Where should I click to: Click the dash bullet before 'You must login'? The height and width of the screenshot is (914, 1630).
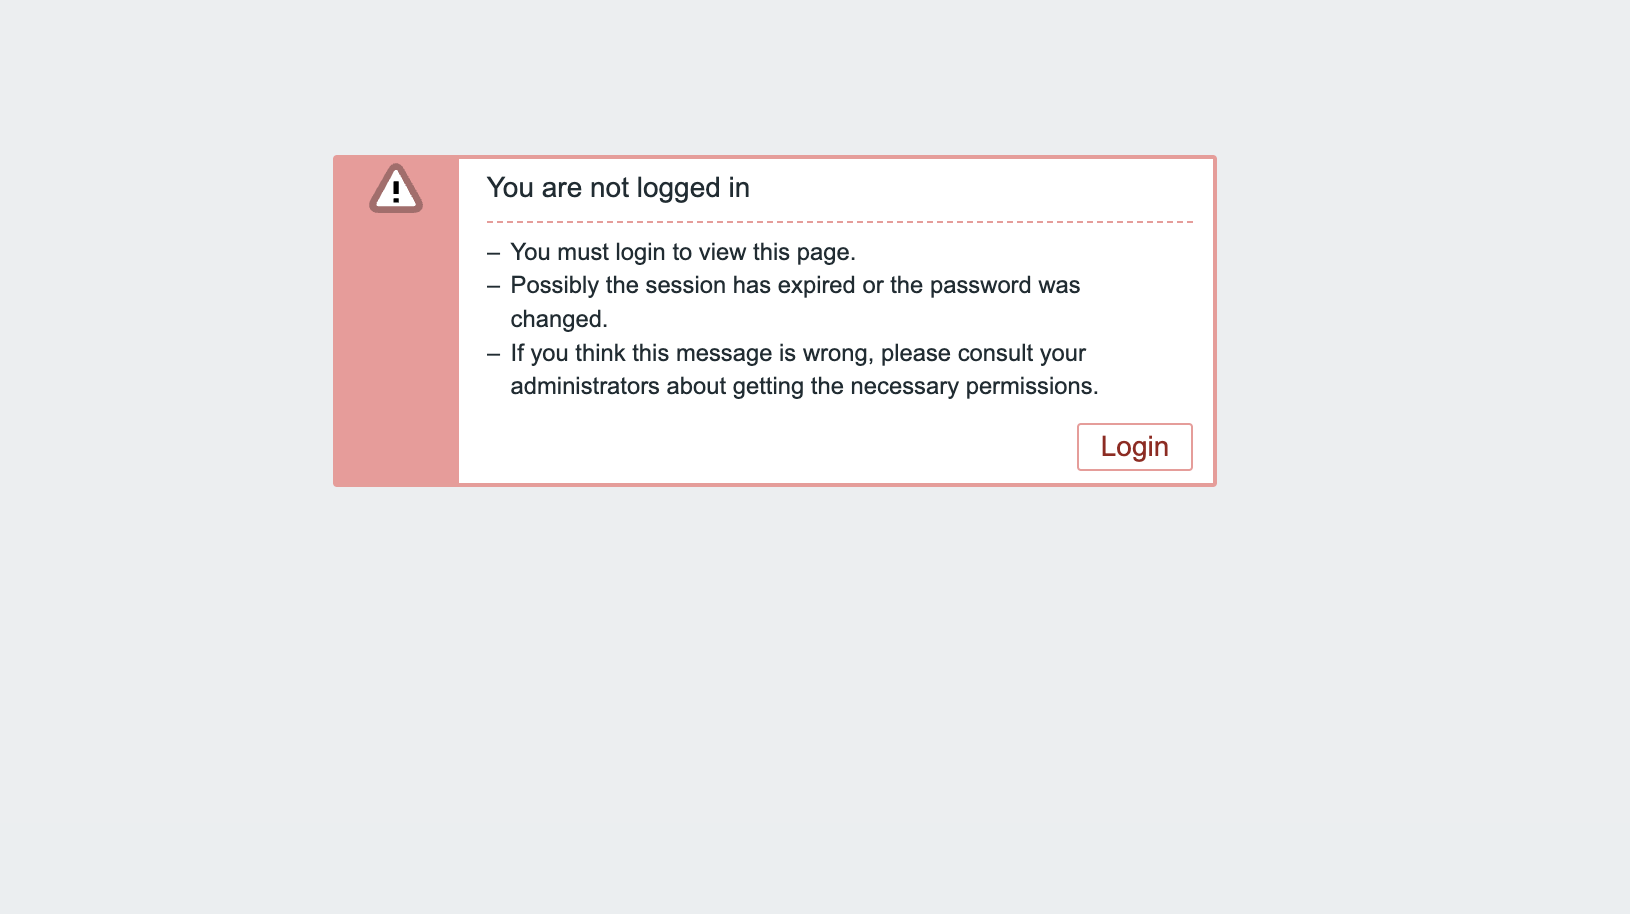click(x=493, y=253)
